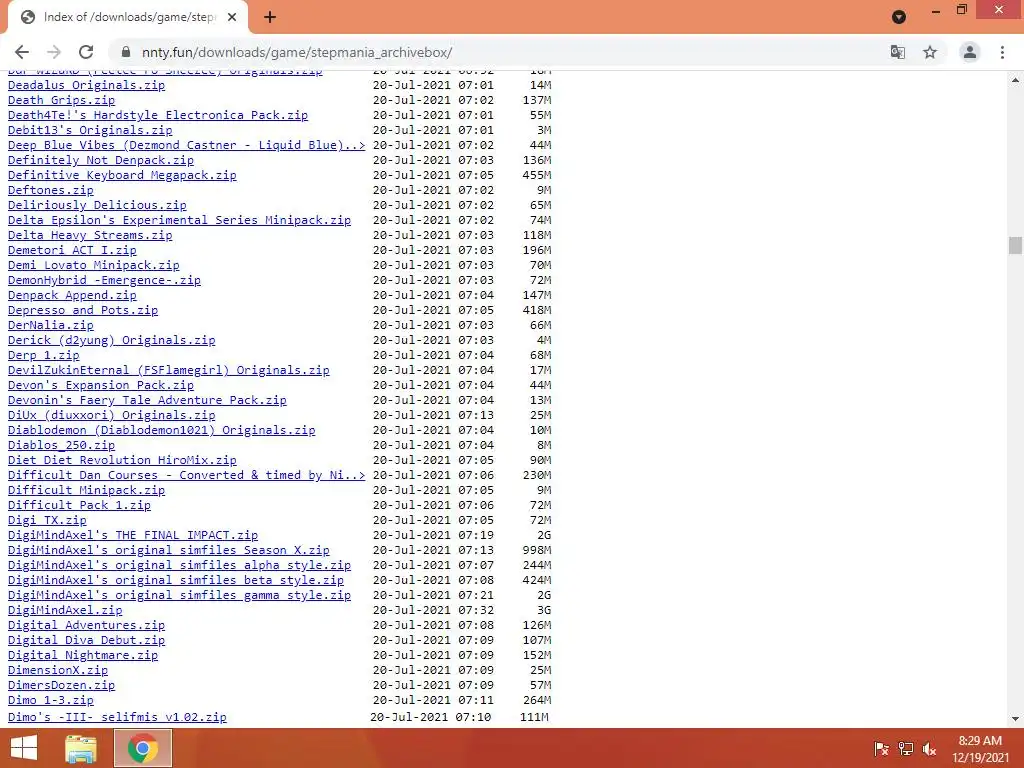The width and height of the screenshot is (1024, 768).
Task: Download Definitely Not Denpack.zip
Action: (x=101, y=160)
